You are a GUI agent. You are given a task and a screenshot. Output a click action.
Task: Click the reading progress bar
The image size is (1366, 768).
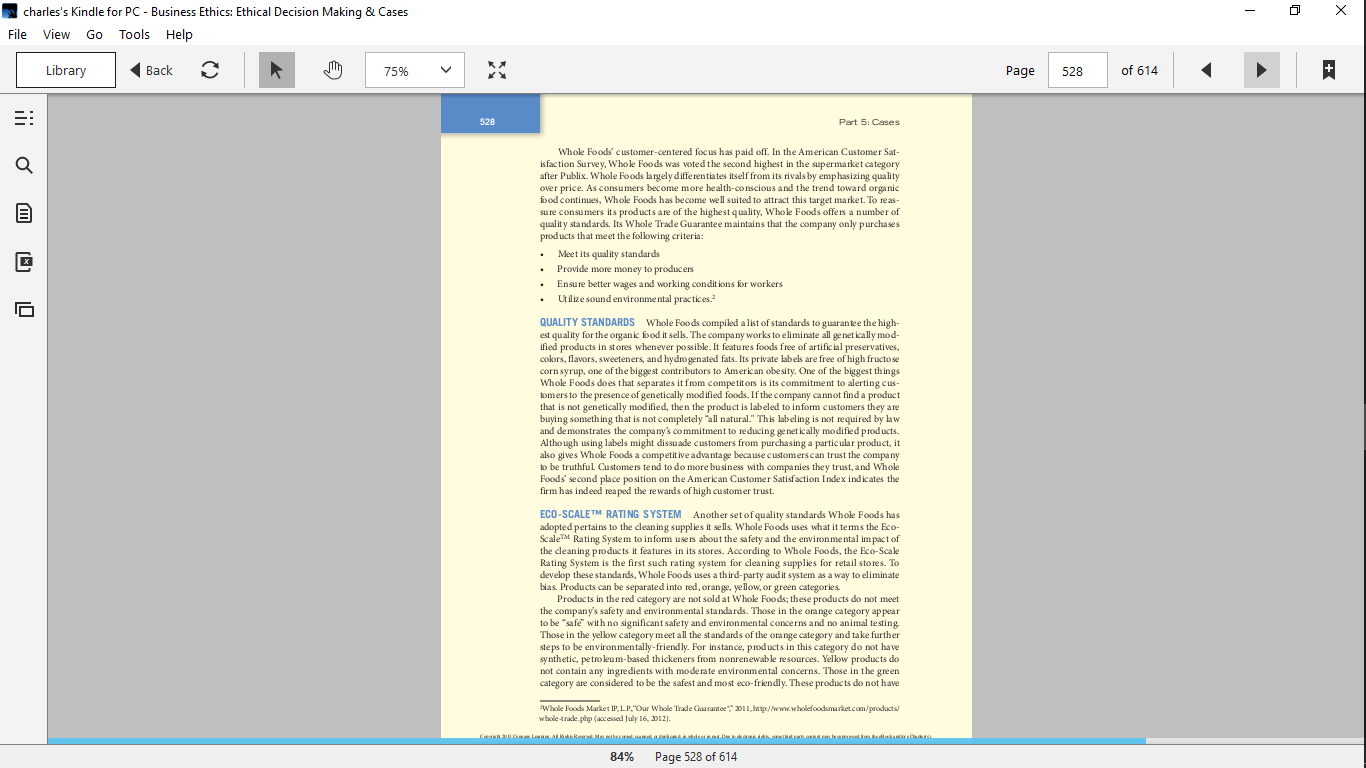(706, 741)
